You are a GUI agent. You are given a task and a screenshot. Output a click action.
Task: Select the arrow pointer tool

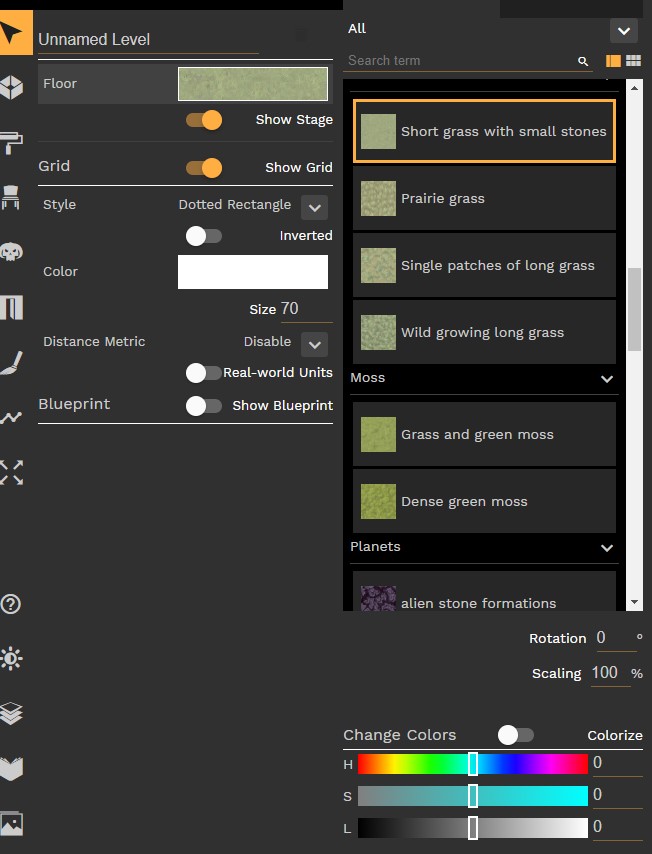13,32
